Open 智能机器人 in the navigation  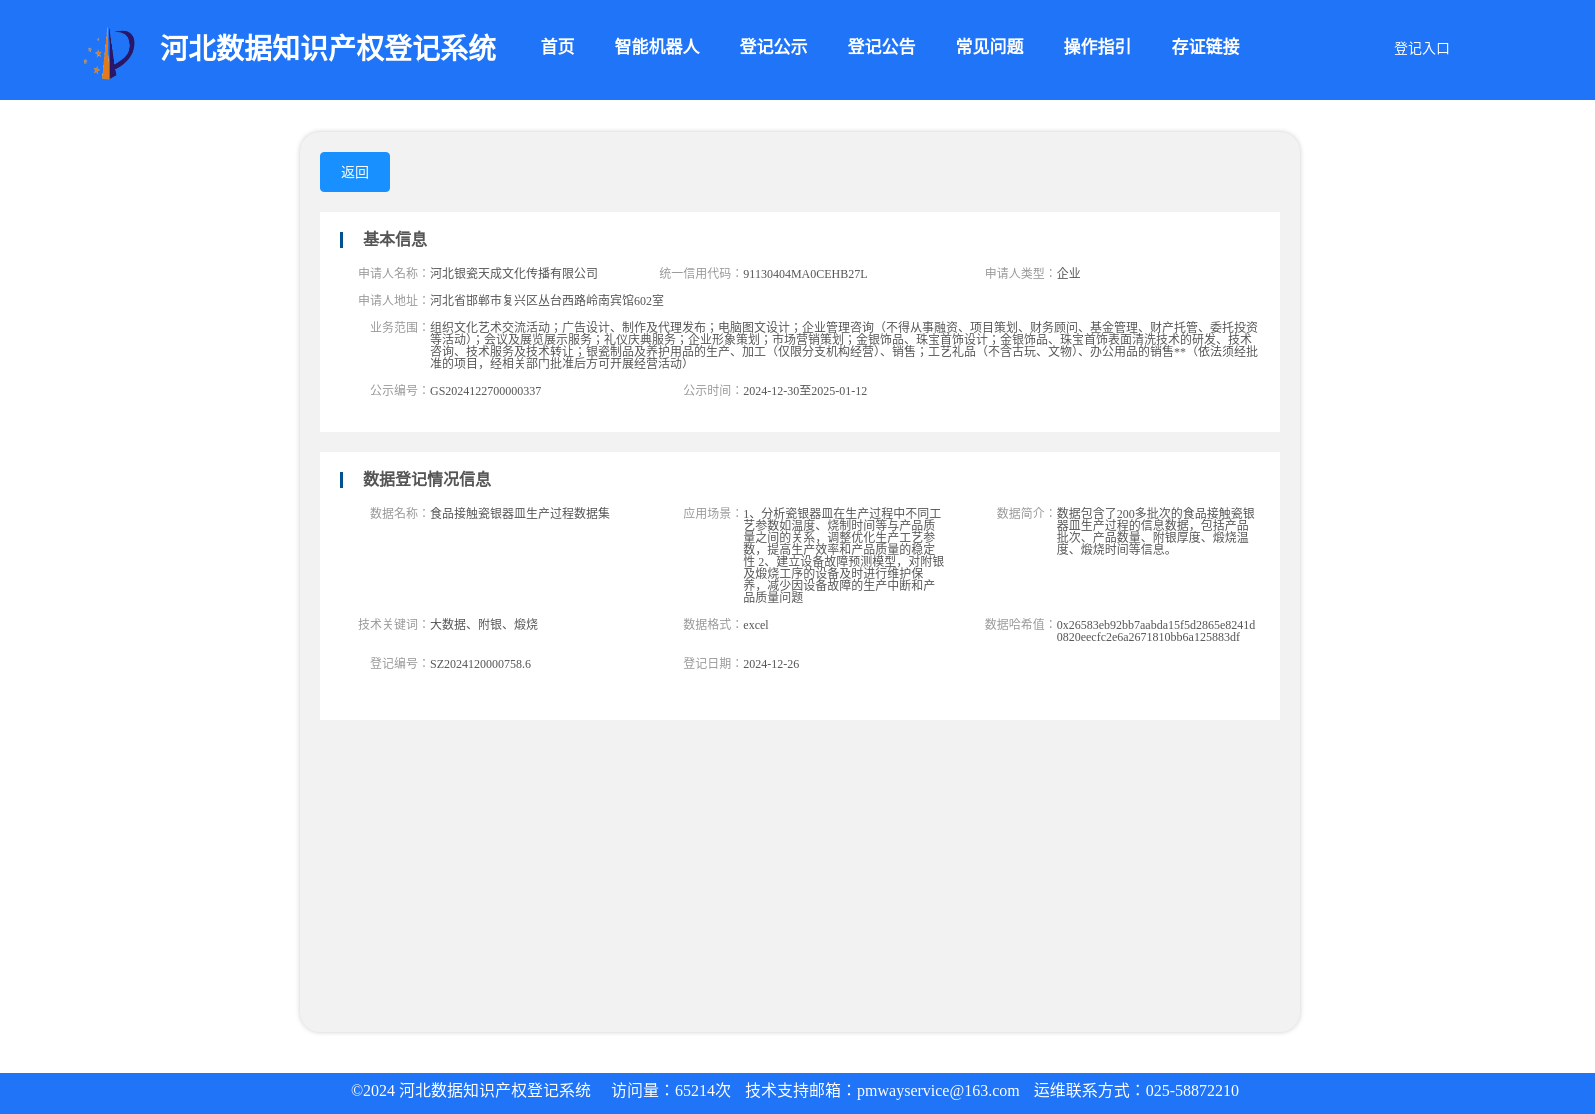point(657,47)
